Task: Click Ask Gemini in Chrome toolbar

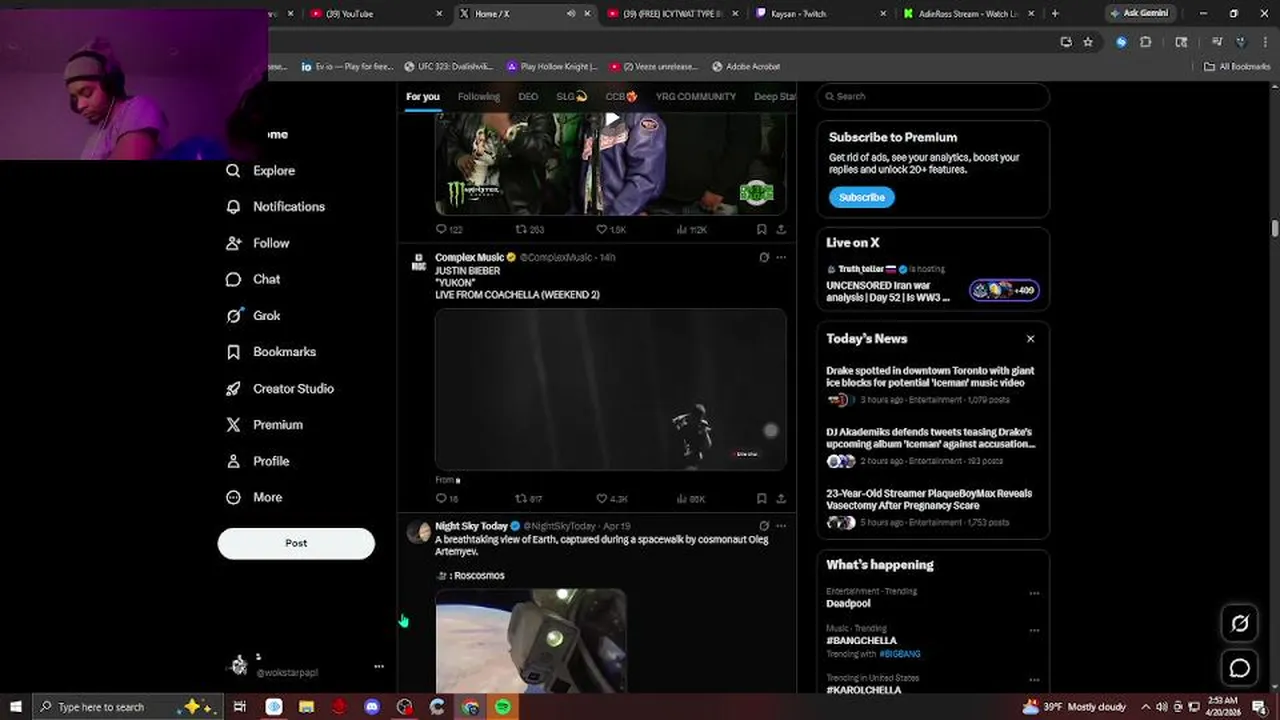Action: (x=1139, y=14)
